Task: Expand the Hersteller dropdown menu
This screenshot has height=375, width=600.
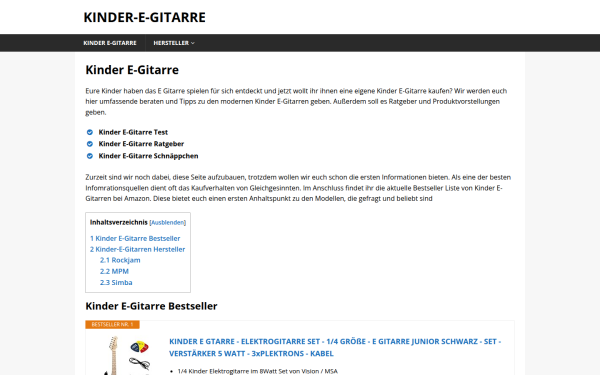Action: click(174, 43)
